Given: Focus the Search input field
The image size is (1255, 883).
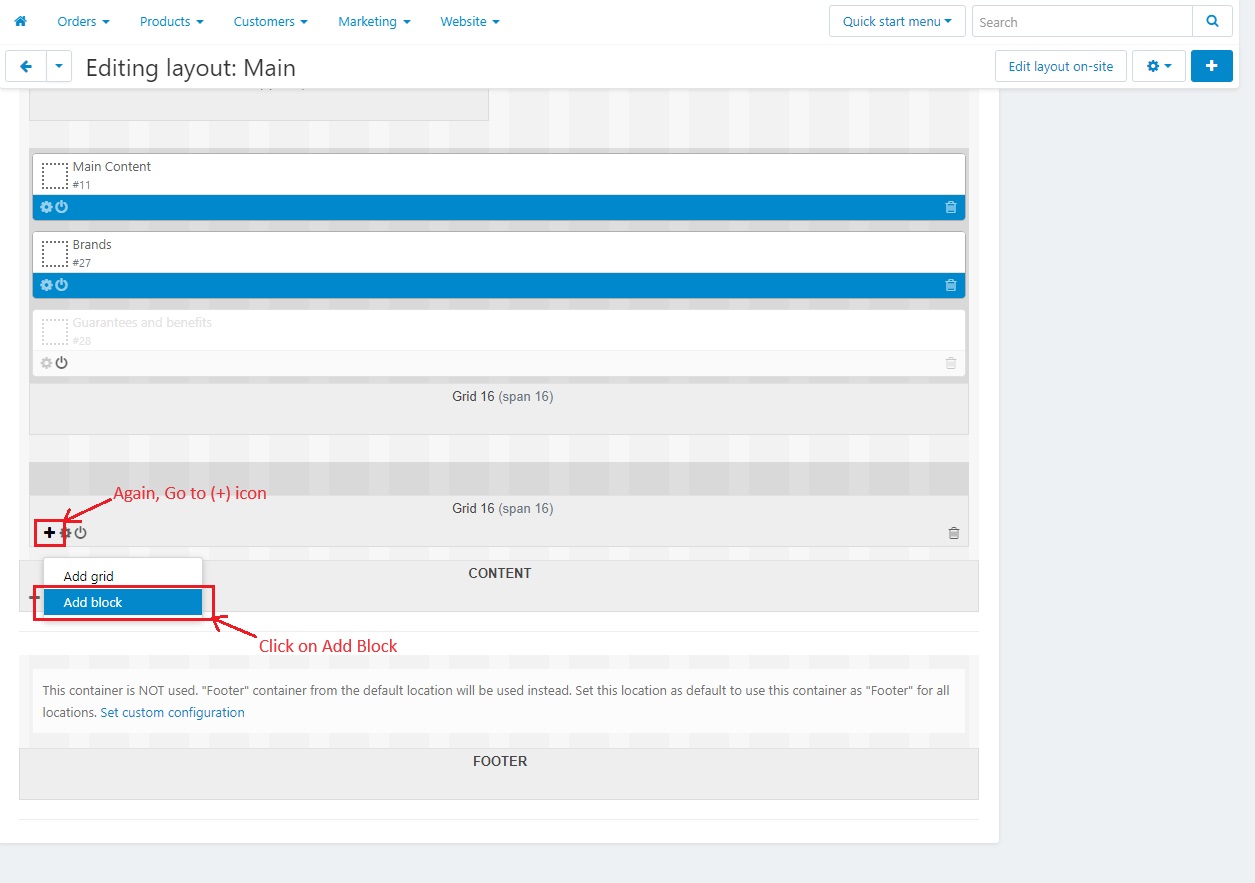Looking at the screenshot, I should (1082, 21).
